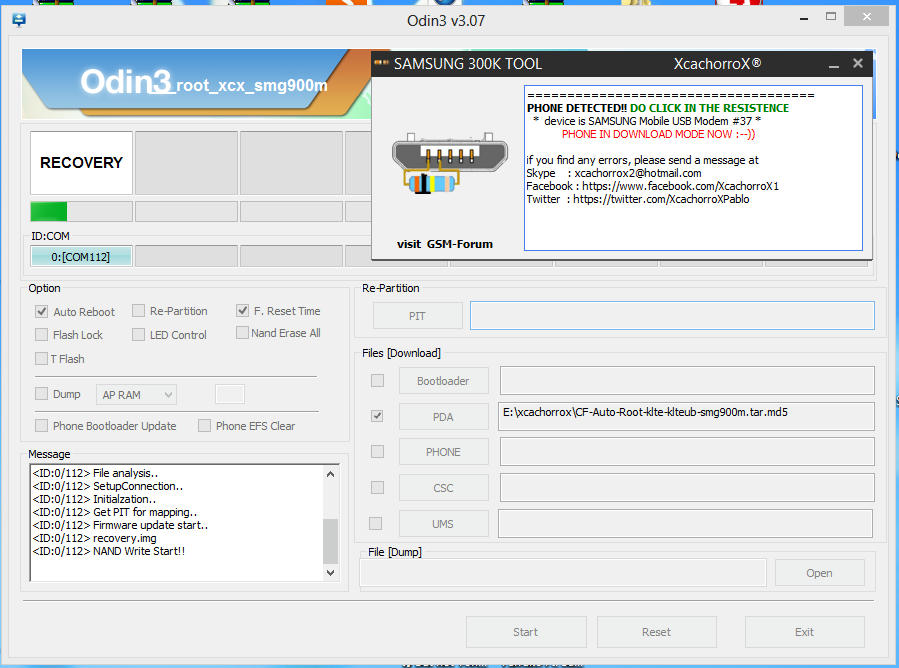899x668 pixels.
Task: Maximize the Odin3 window
Action: [831, 17]
